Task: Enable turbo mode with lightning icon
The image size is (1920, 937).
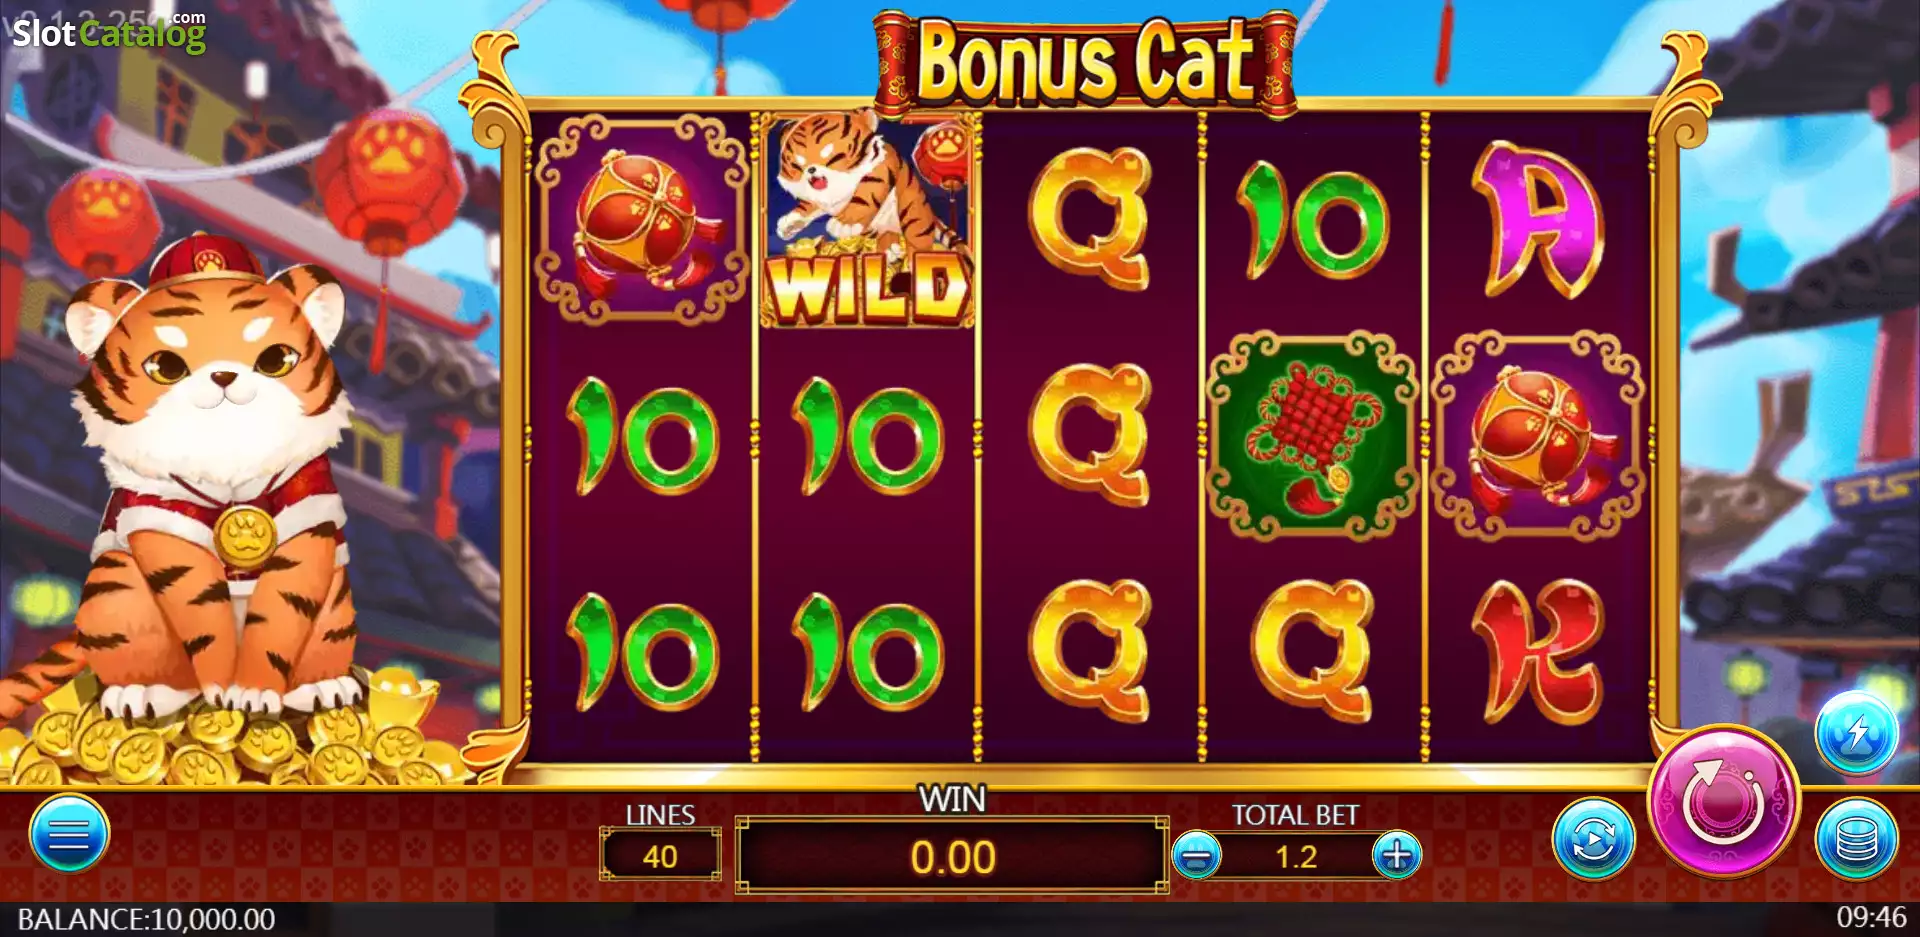Action: point(1857,733)
